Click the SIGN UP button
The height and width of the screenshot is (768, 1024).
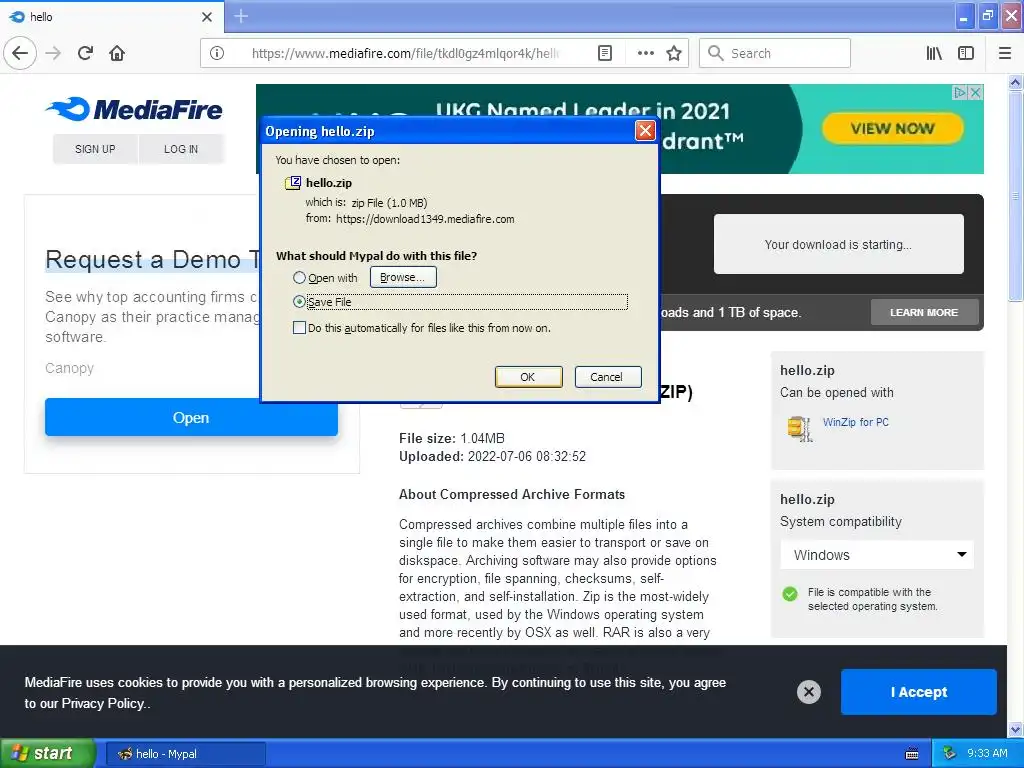[95, 149]
